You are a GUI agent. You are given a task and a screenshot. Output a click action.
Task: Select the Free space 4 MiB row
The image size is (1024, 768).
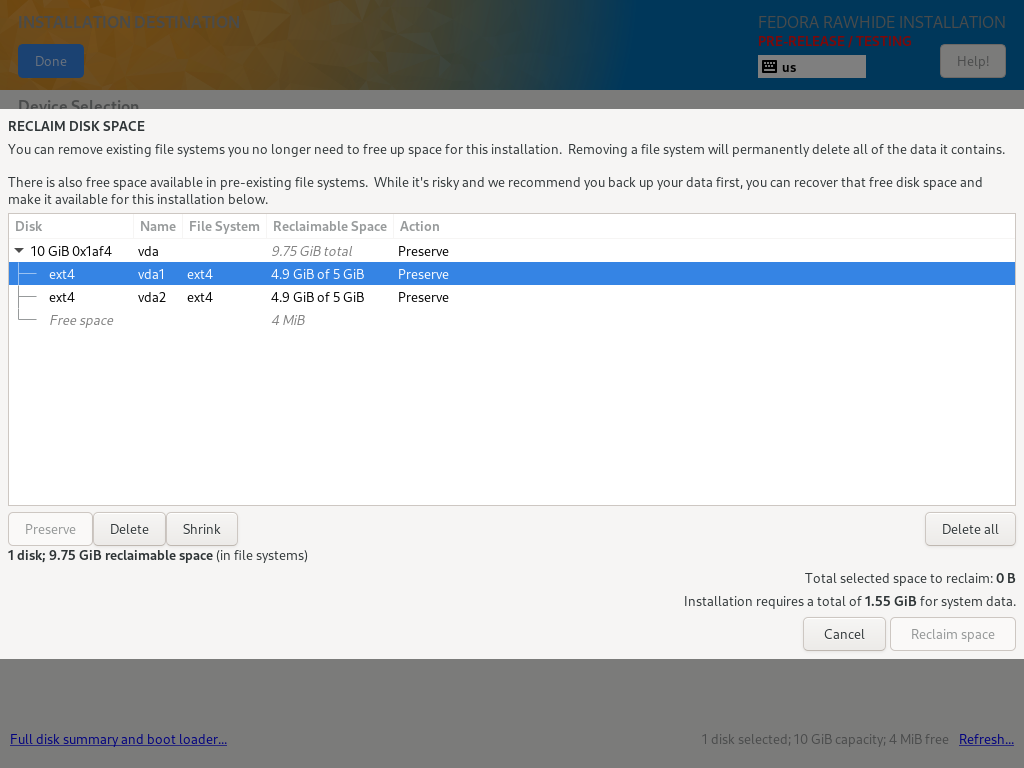(511, 320)
